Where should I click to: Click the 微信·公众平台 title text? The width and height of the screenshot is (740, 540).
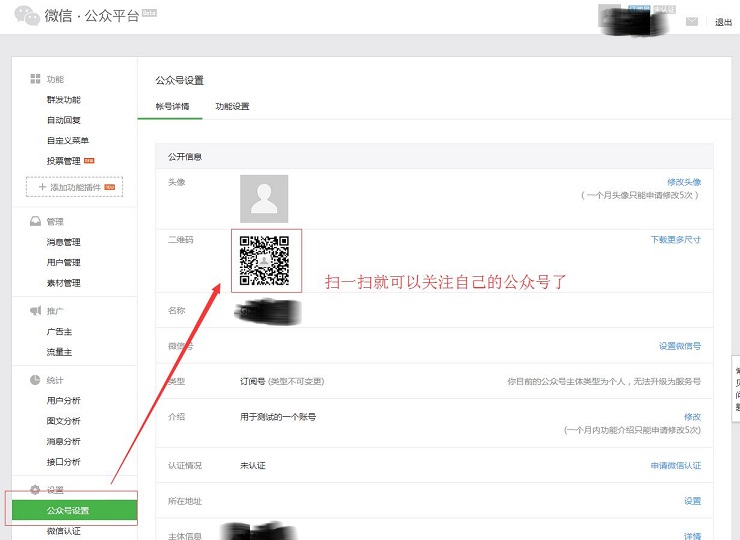coord(92,16)
